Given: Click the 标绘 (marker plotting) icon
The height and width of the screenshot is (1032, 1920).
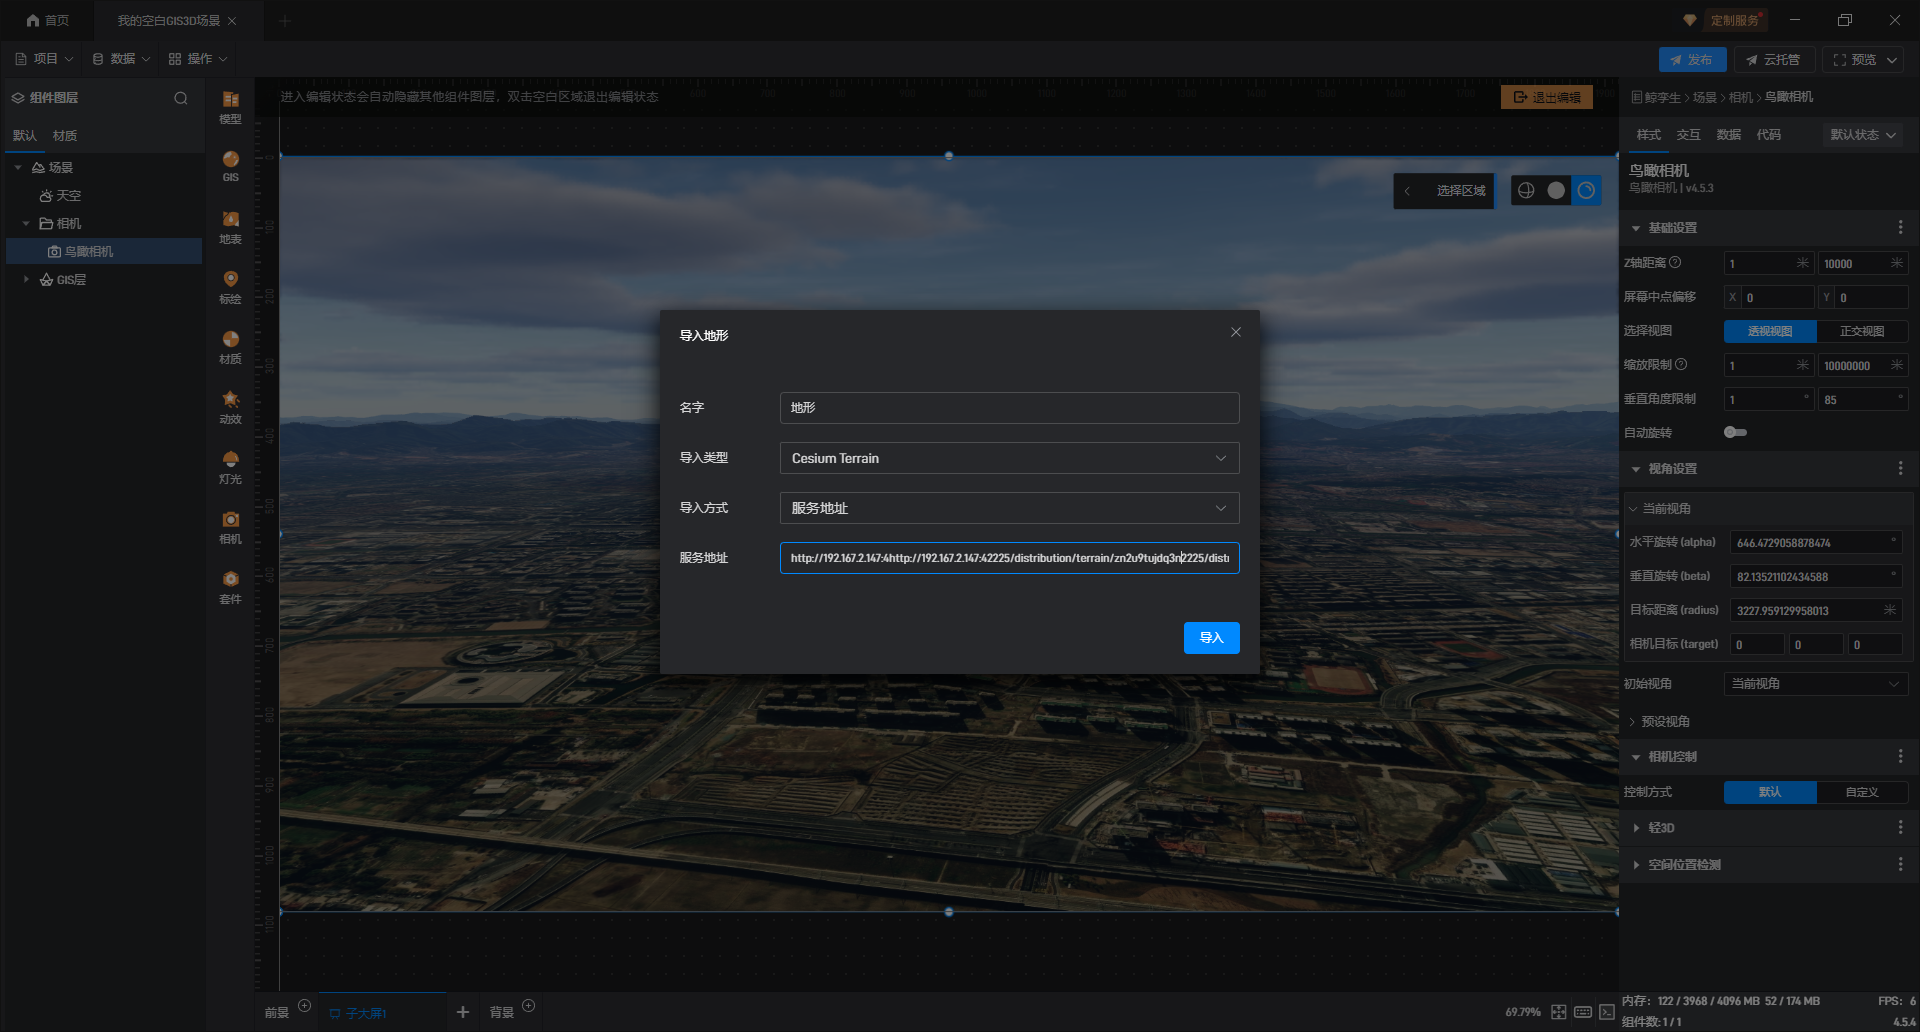Looking at the screenshot, I should point(230,284).
